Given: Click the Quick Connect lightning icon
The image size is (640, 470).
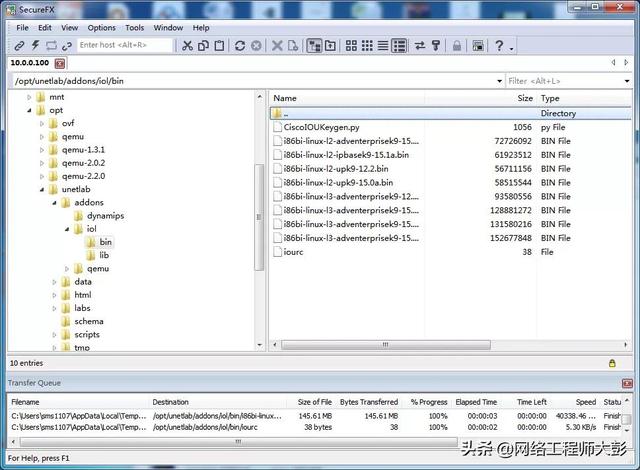Looking at the screenshot, I should point(35,45).
